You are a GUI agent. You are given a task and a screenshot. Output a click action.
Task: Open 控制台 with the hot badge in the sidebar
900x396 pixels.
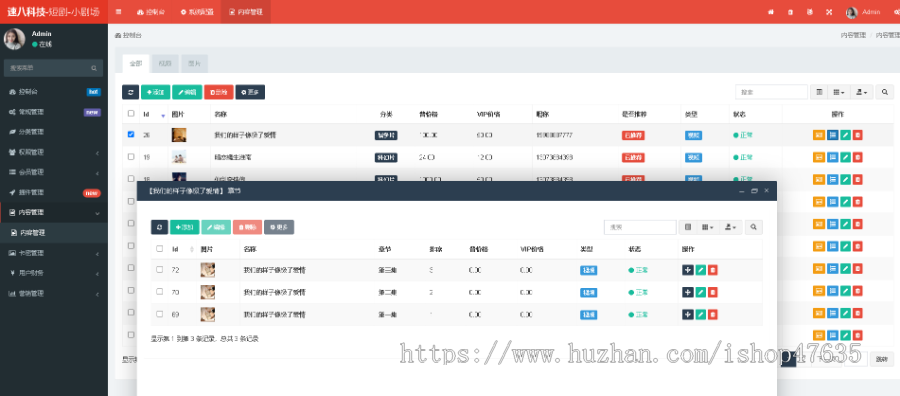click(54, 92)
